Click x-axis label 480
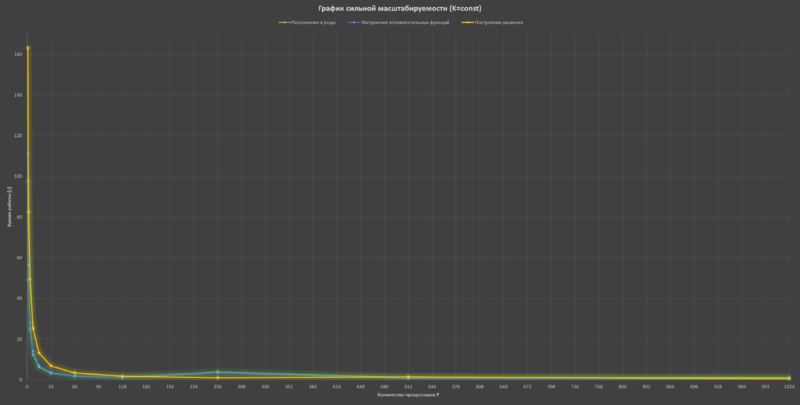The width and height of the screenshot is (800, 405). (x=384, y=387)
